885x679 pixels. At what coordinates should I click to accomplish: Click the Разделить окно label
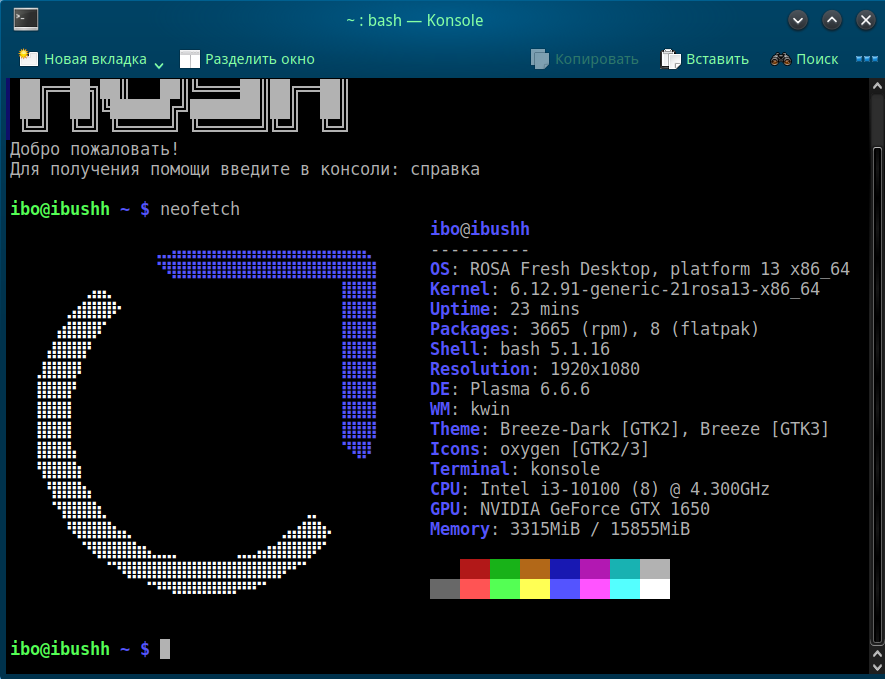(x=260, y=59)
